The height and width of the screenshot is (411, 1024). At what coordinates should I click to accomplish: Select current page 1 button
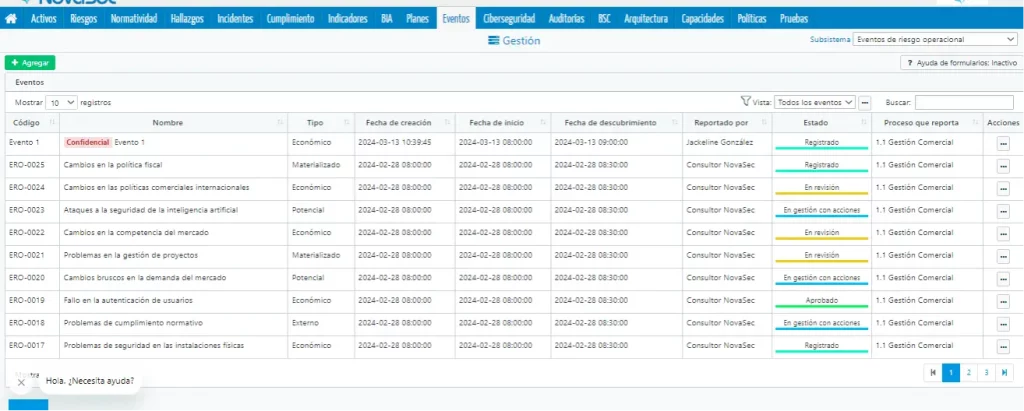click(951, 373)
